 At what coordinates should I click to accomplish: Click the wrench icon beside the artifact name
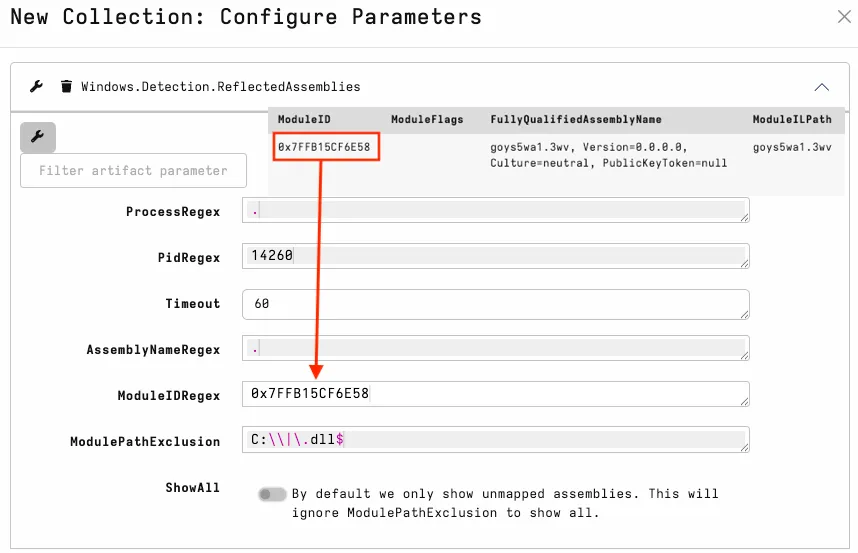pyautogui.click(x=37, y=87)
